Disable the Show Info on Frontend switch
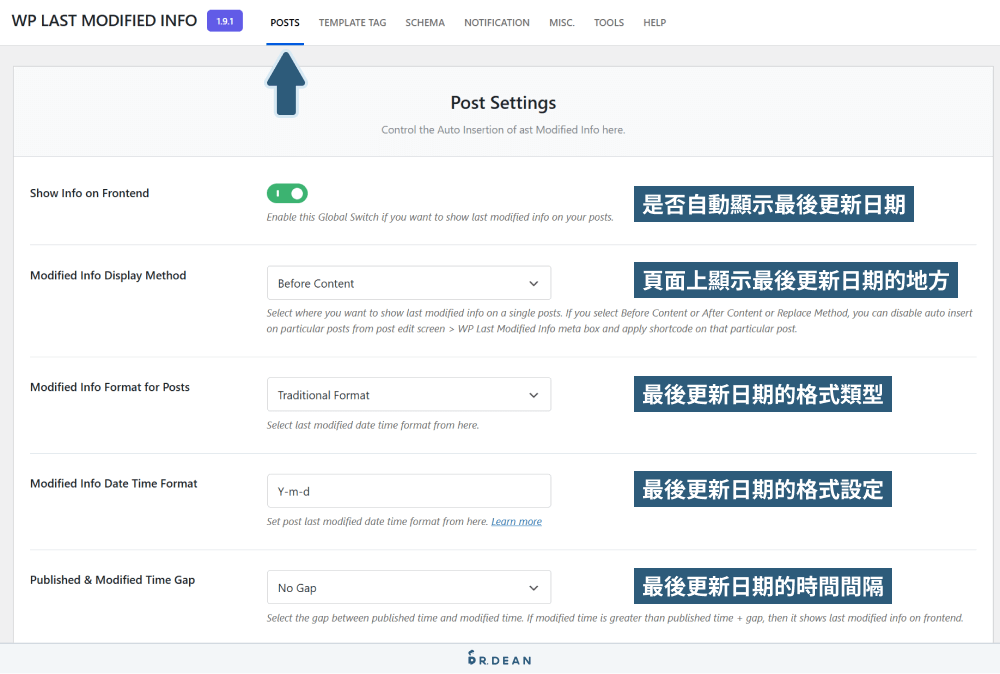1000x674 pixels. [287, 193]
